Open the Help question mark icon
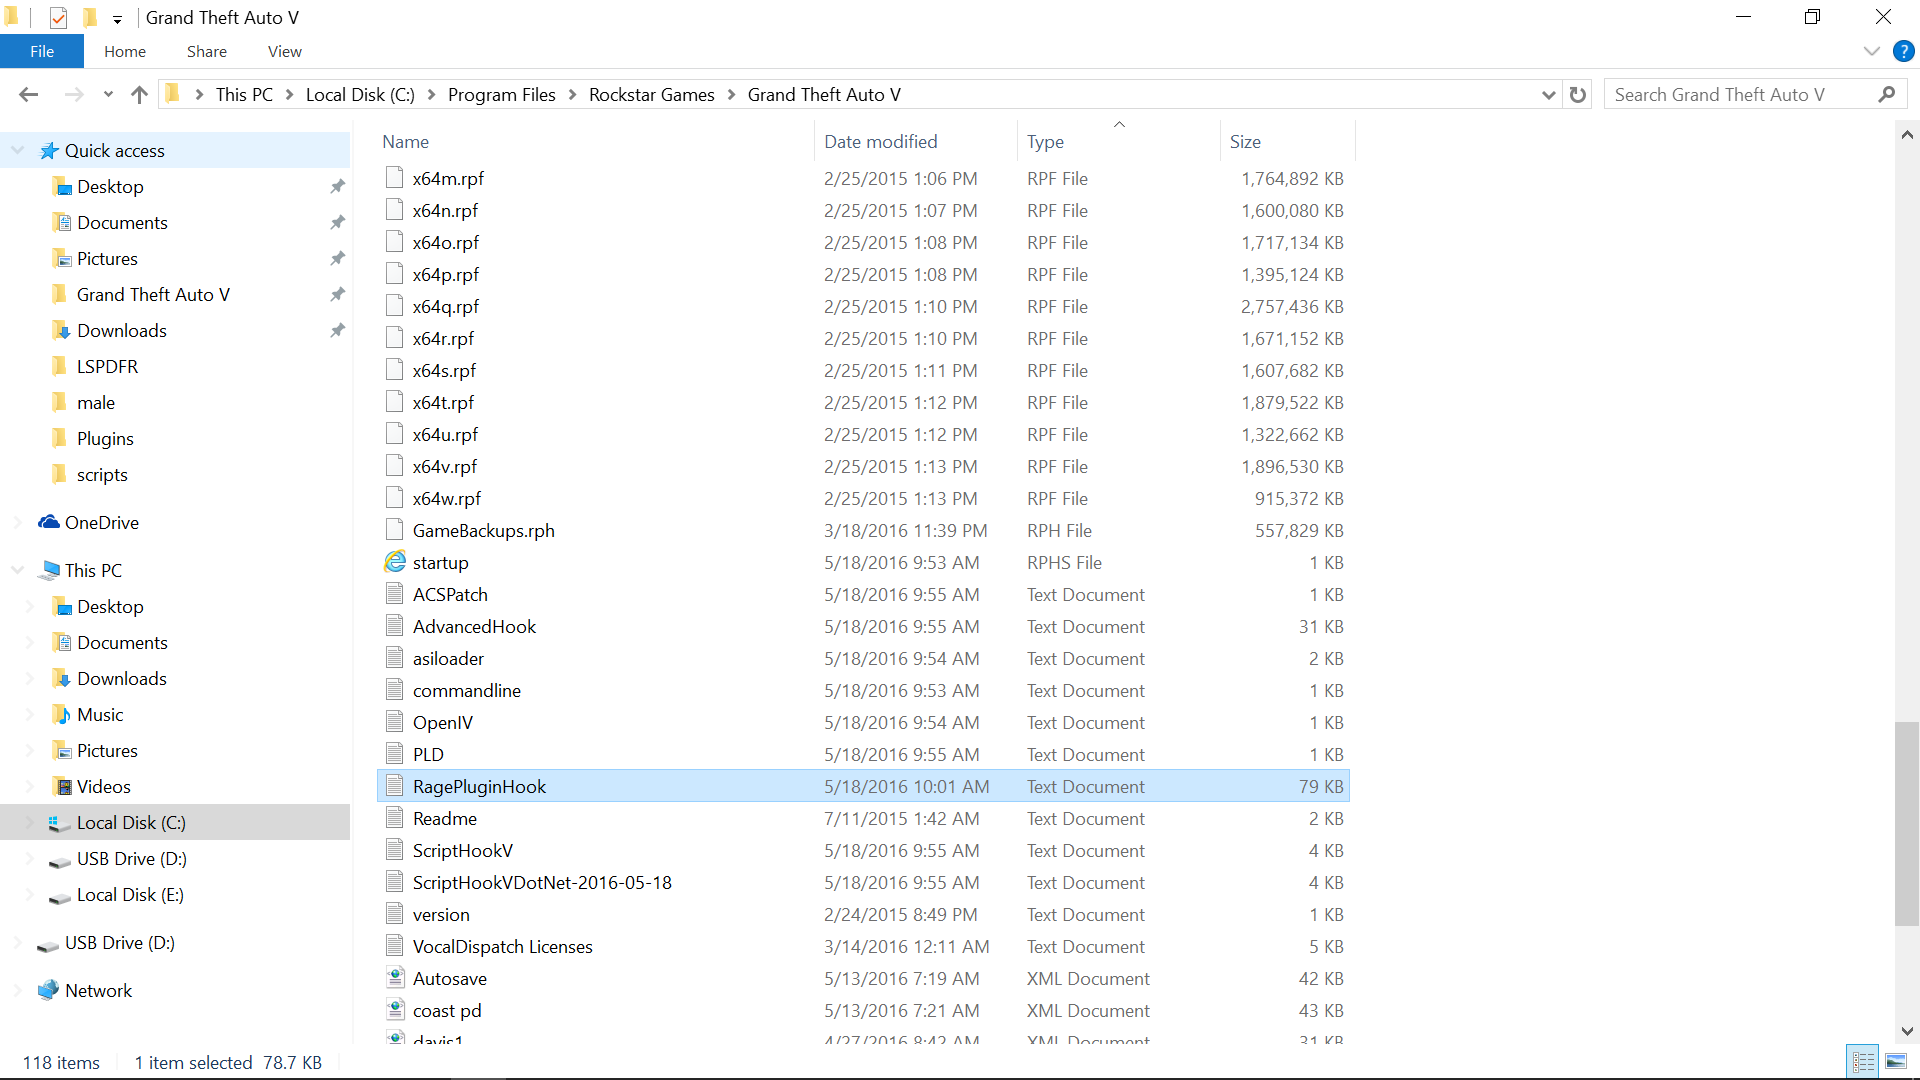The image size is (1920, 1080). [x=1903, y=52]
